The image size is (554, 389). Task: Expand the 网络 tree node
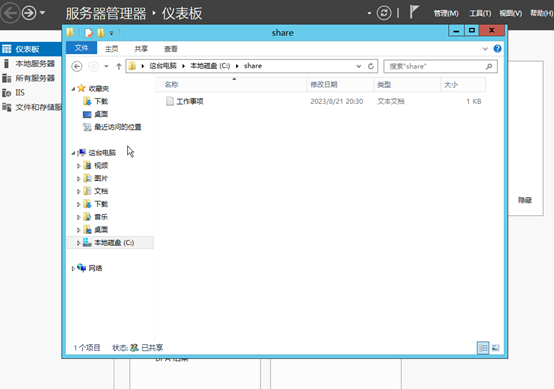[x=73, y=269]
